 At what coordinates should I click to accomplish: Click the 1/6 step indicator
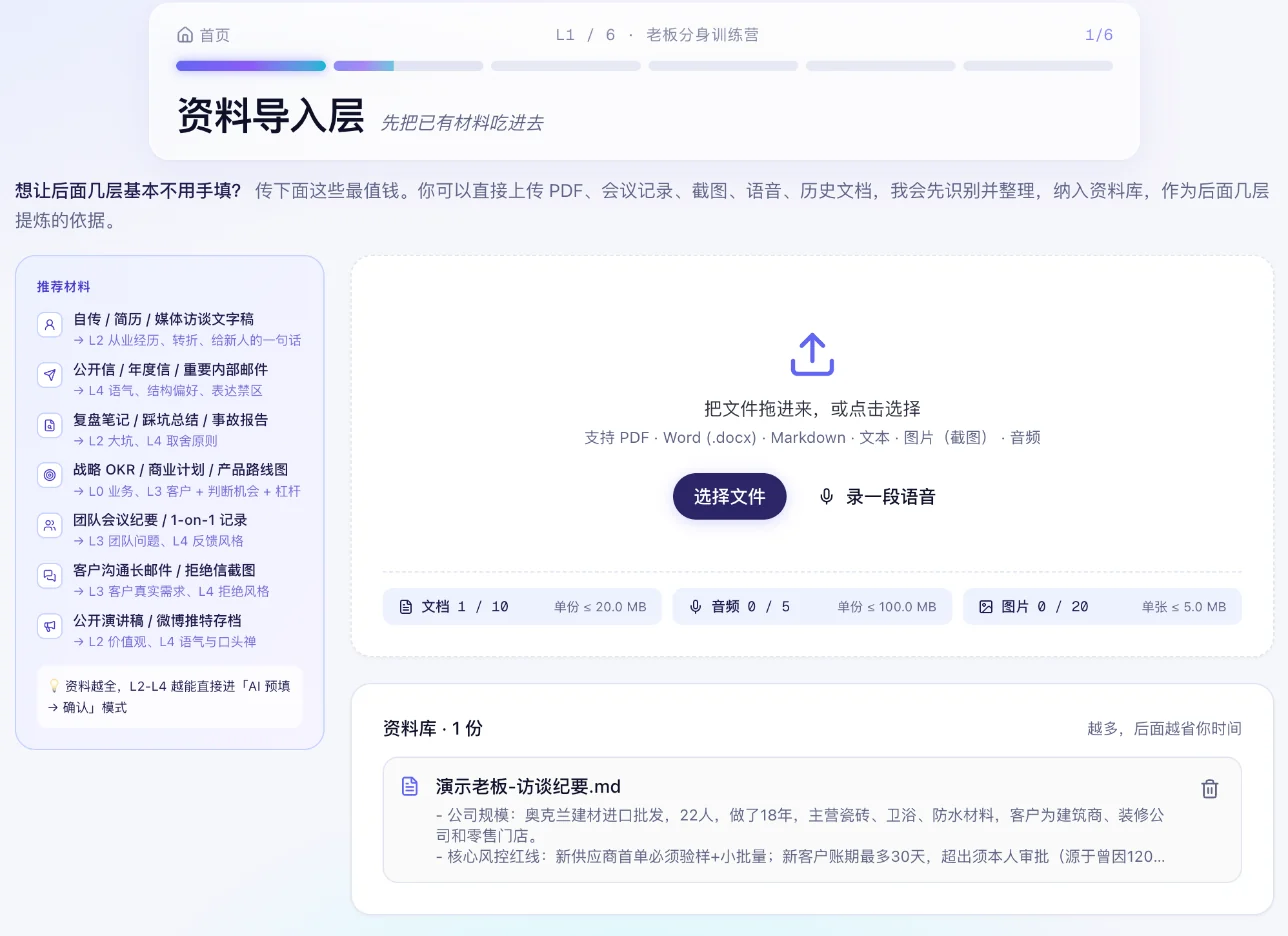click(x=1099, y=35)
